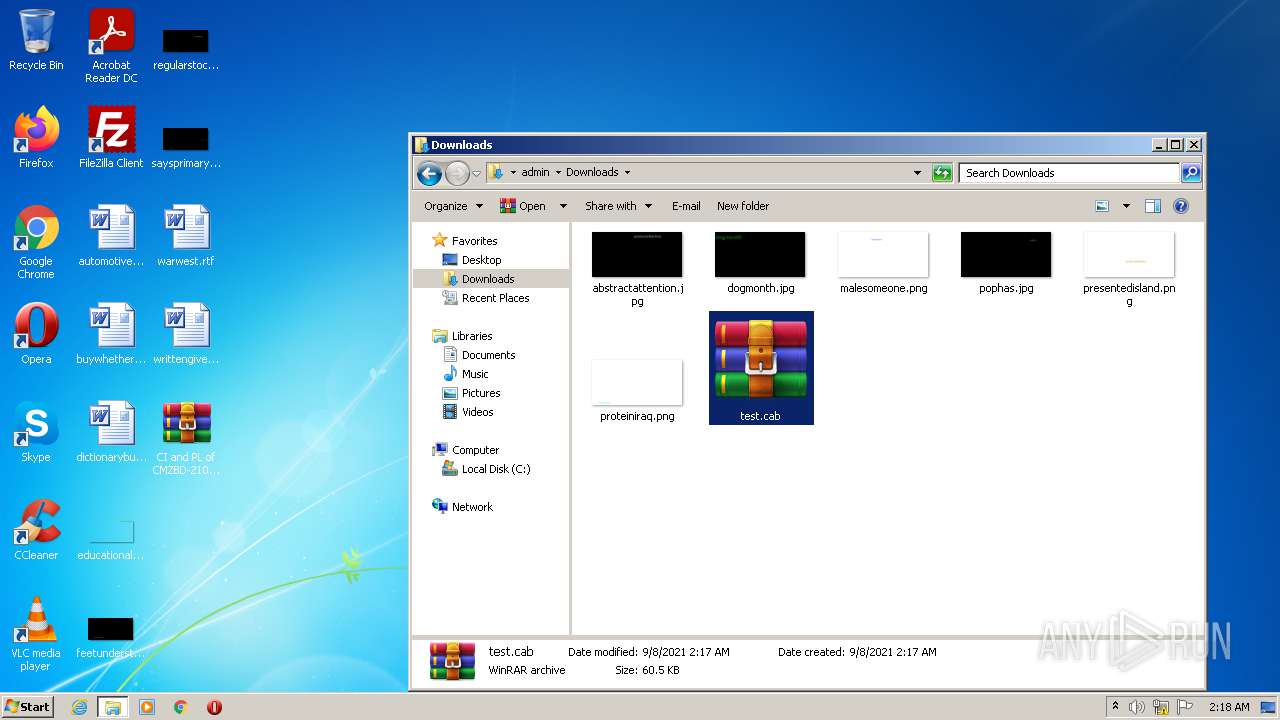Launch Skype from the desktop
Image resolution: width=1280 pixels, height=720 pixels.
coord(36,432)
